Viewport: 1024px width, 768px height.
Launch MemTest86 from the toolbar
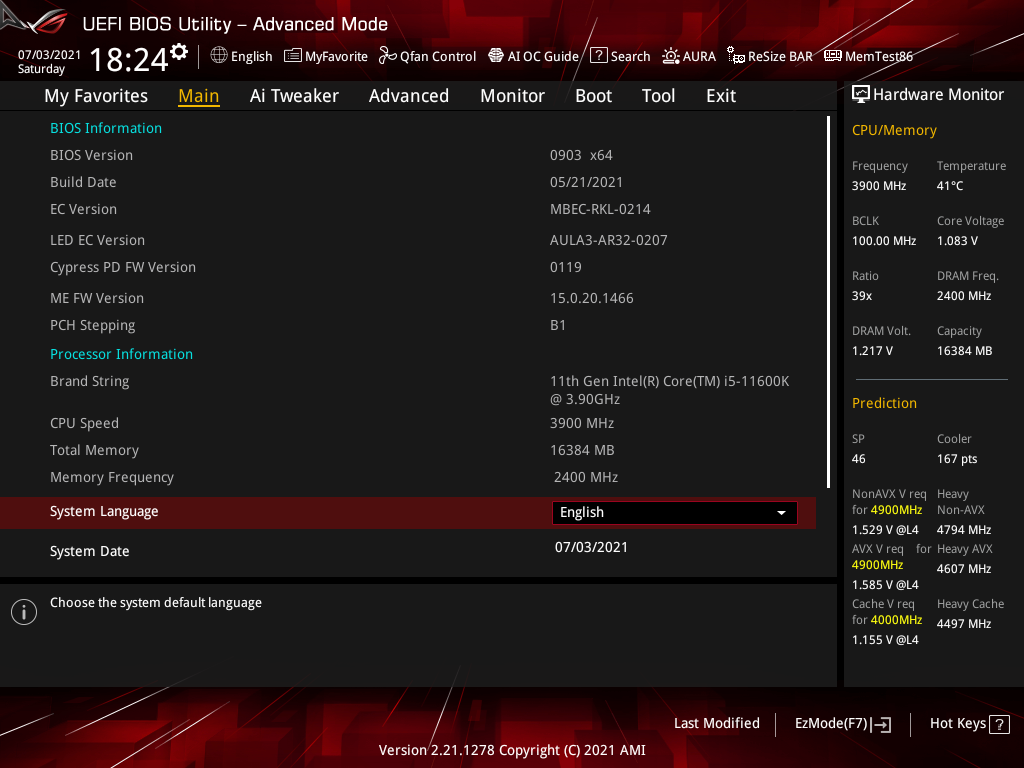[868, 56]
